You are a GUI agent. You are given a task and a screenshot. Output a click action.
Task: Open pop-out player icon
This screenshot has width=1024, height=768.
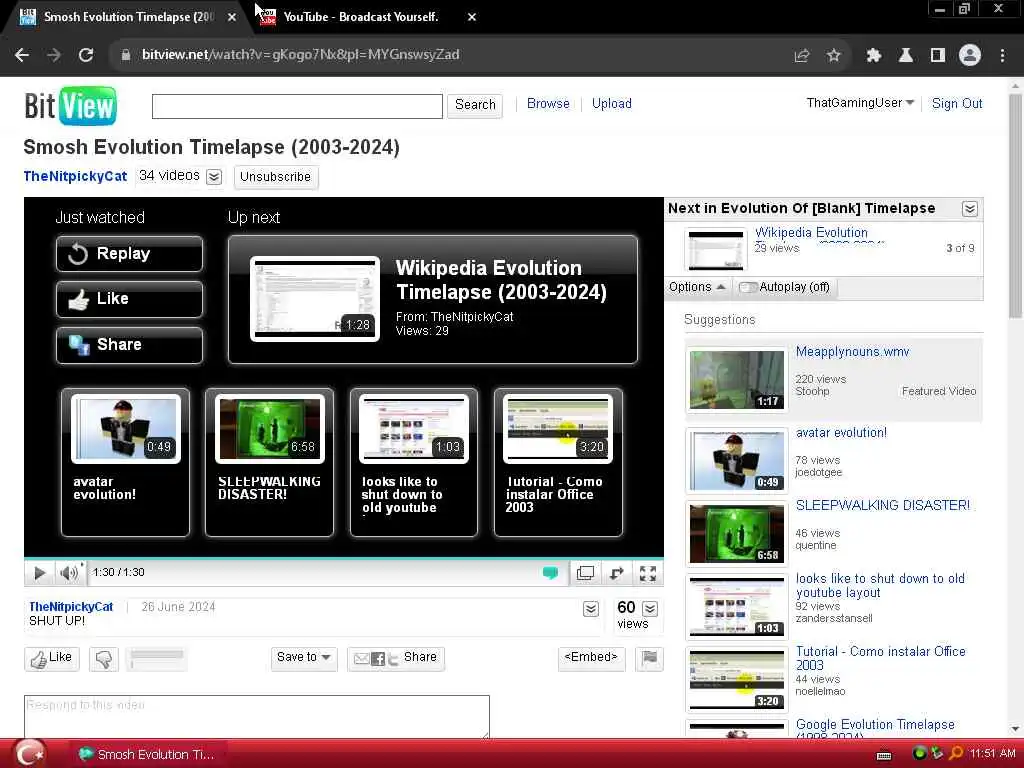tap(585, 573)
